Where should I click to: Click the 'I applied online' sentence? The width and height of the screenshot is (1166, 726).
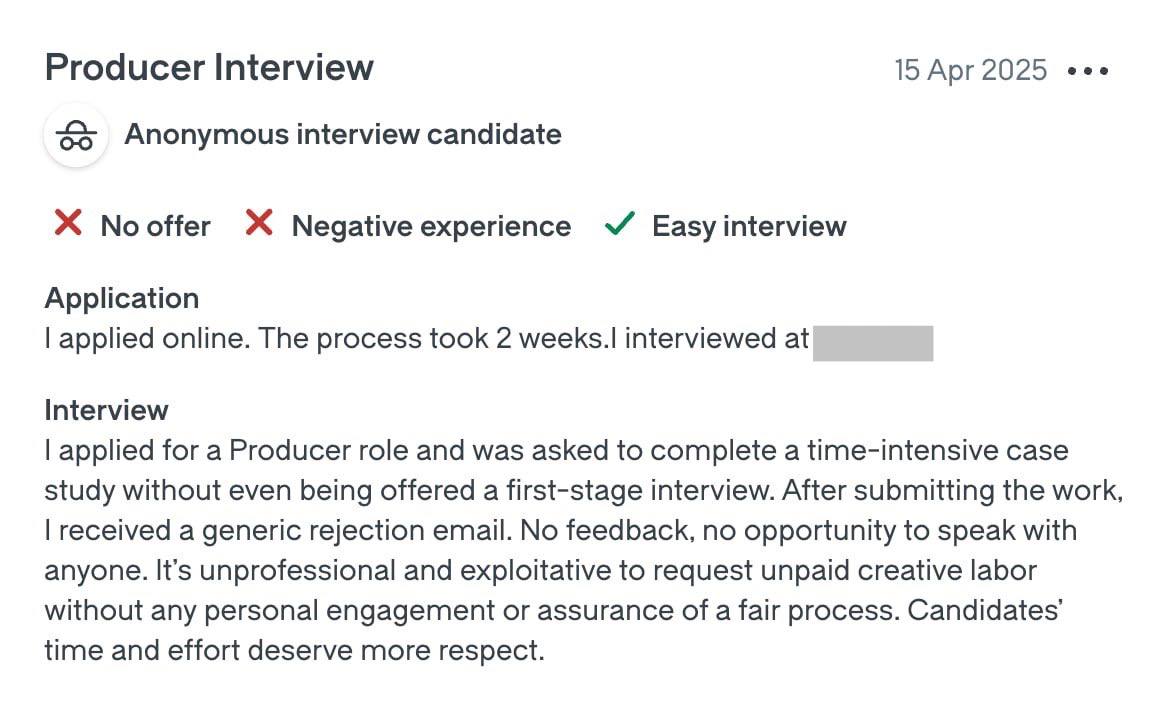tap(147, 340)
